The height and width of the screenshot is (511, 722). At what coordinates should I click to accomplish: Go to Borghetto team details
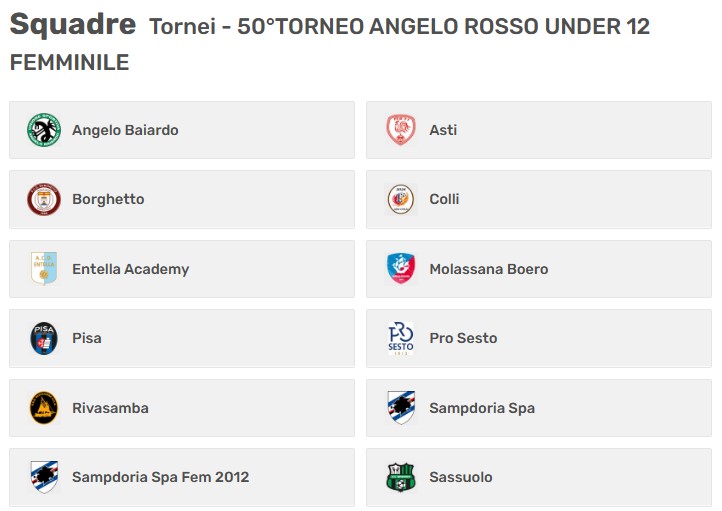[x=108, y=199]
